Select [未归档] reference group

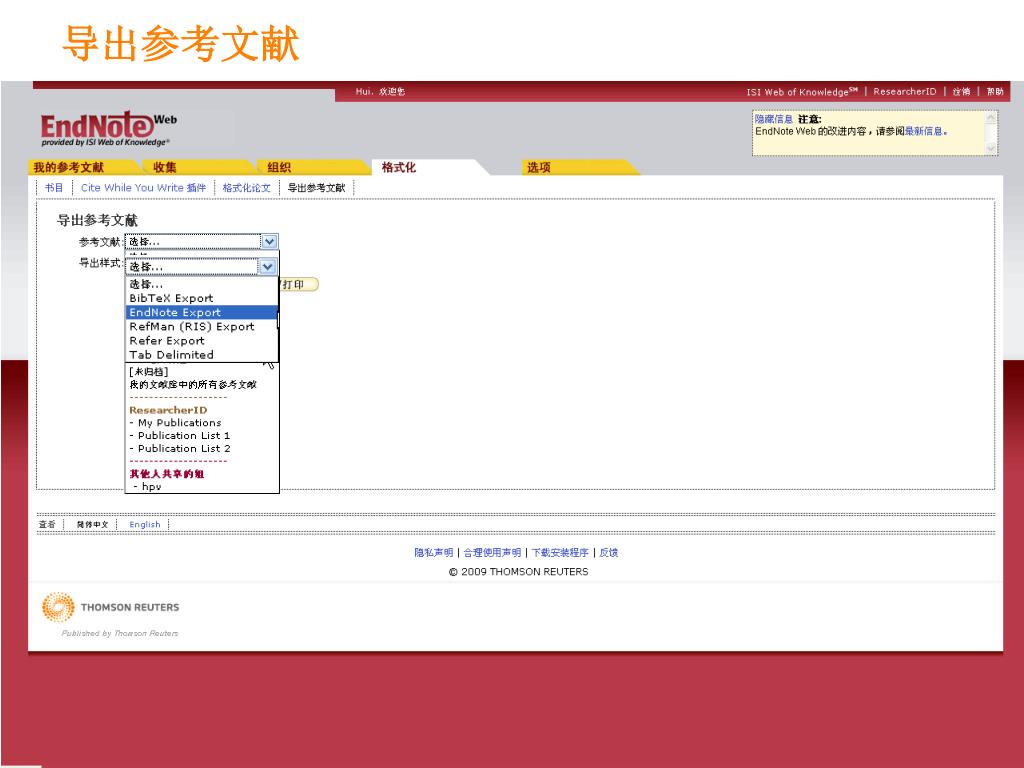[x=149, y=372]
